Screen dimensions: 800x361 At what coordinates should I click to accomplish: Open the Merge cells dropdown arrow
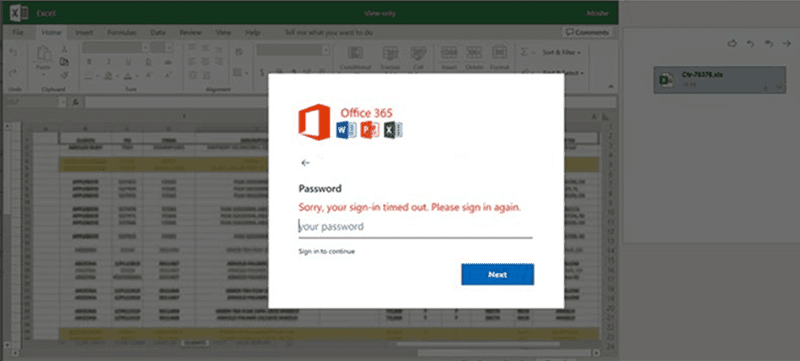(x=247, y=74)
